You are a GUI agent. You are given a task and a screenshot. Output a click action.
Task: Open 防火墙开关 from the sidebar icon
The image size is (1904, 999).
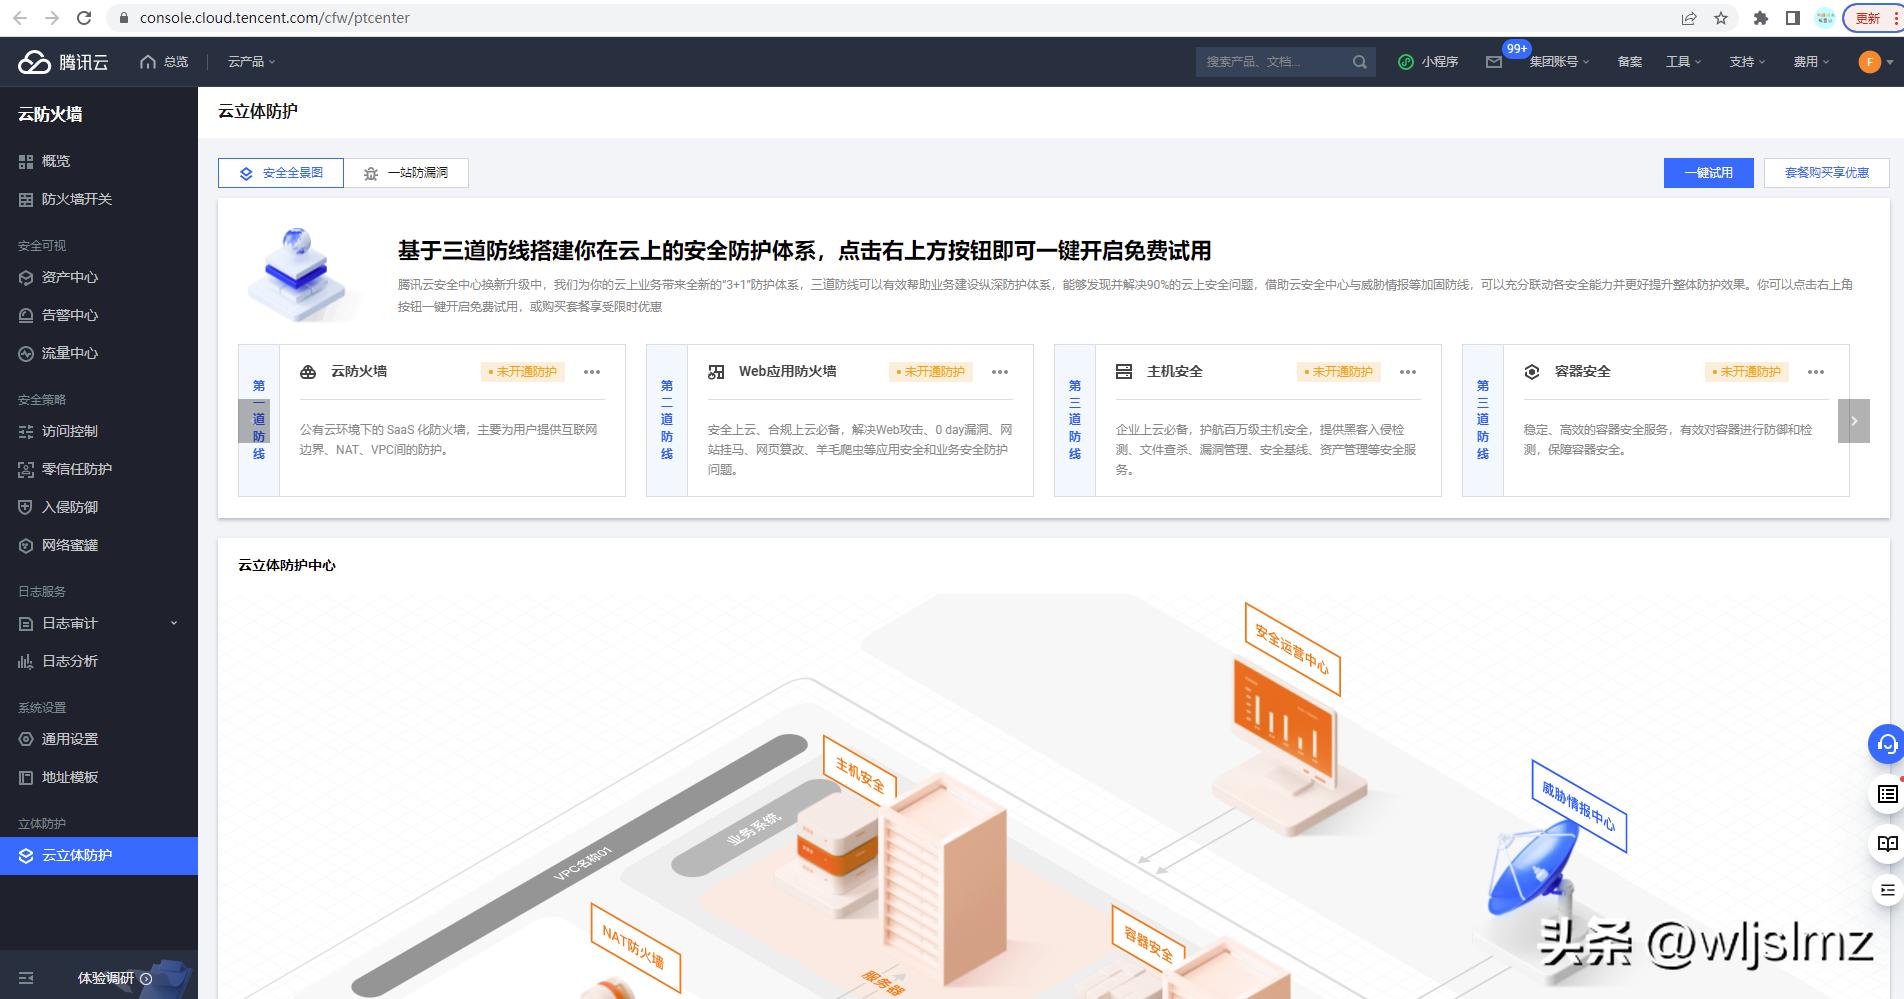pyautogui.click(x=25, y=200)
